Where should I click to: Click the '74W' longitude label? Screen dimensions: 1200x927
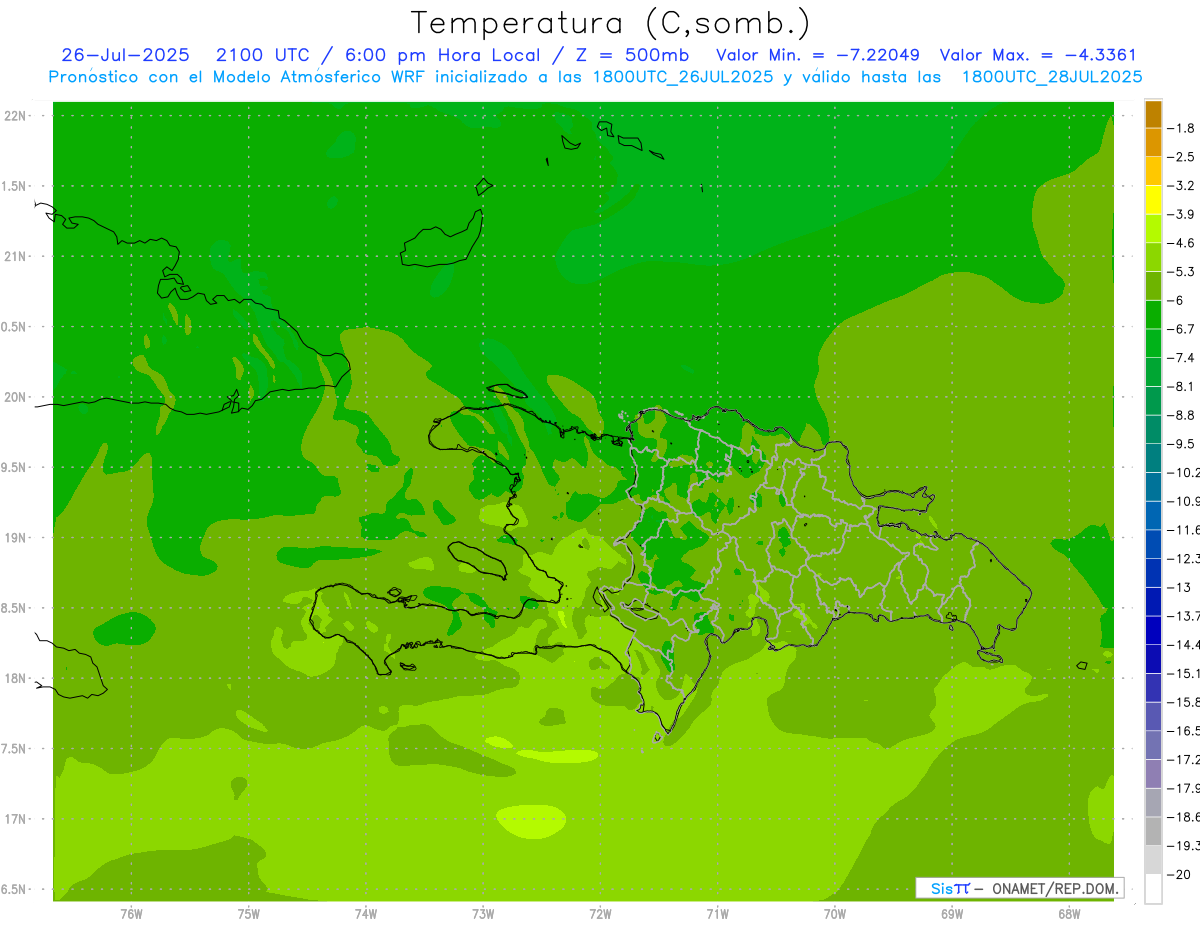pos(366,914)
